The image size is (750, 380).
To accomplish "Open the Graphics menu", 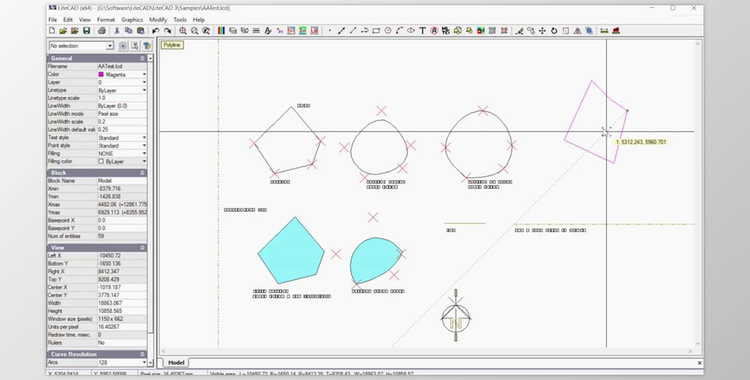I will coord(132,20).
